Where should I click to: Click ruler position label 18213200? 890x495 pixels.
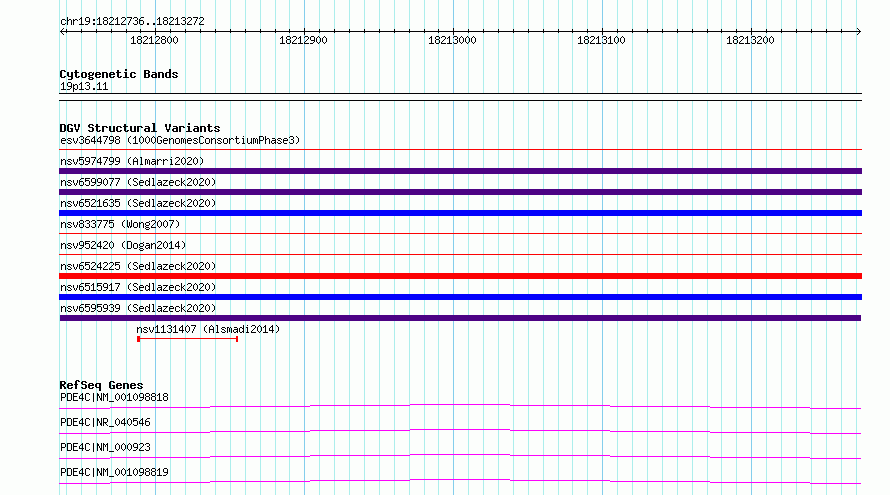pyautogui.click(x=750, y=40)
